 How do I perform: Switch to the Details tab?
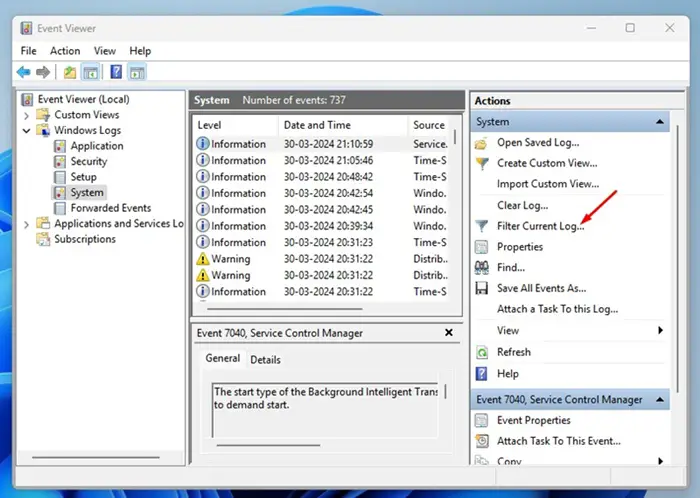(x=266, y=360)
